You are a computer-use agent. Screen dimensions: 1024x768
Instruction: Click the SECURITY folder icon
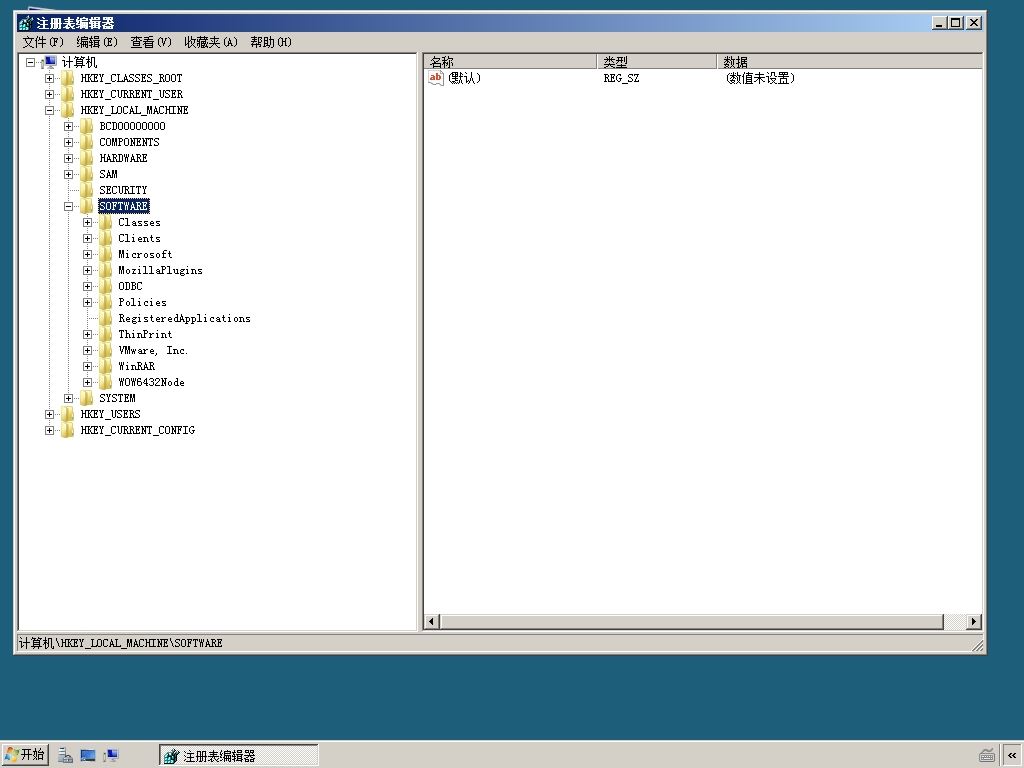[87, 190]
